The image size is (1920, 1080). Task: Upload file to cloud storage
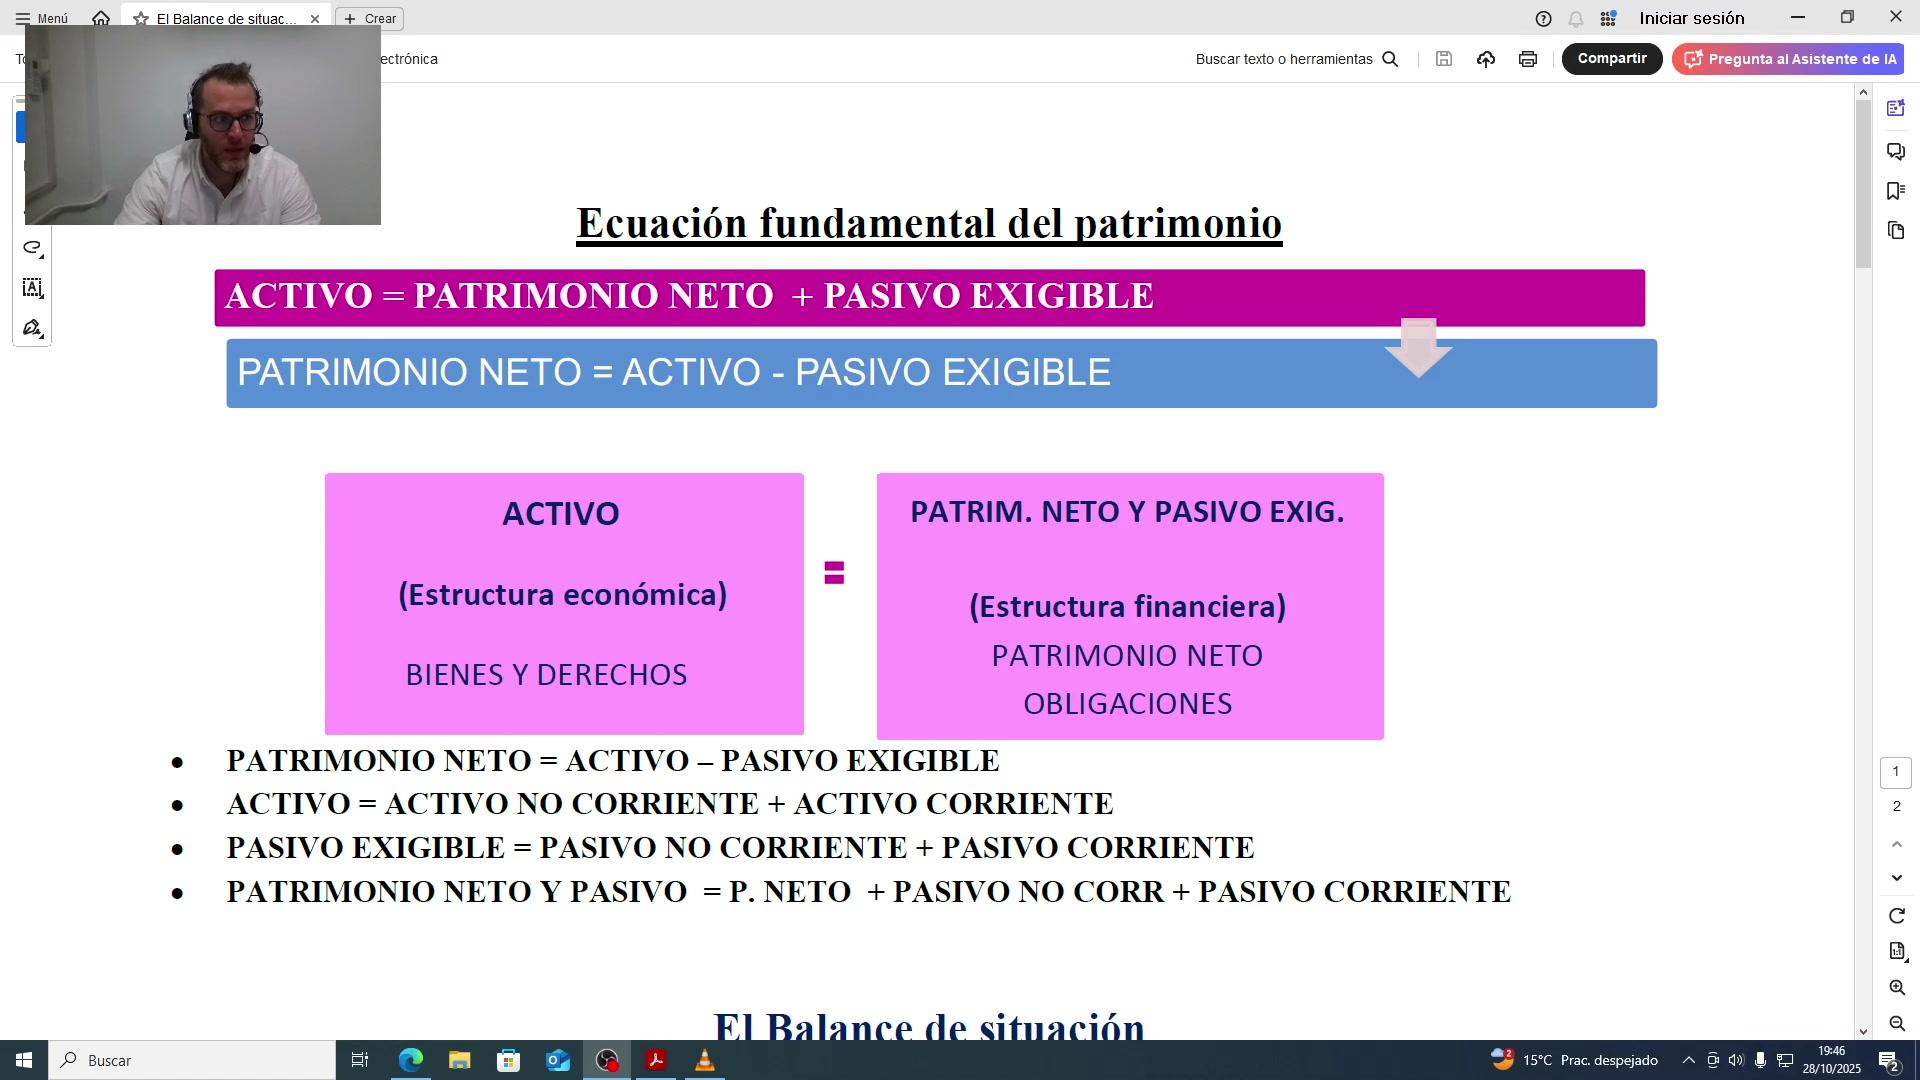pos(1485,59)
